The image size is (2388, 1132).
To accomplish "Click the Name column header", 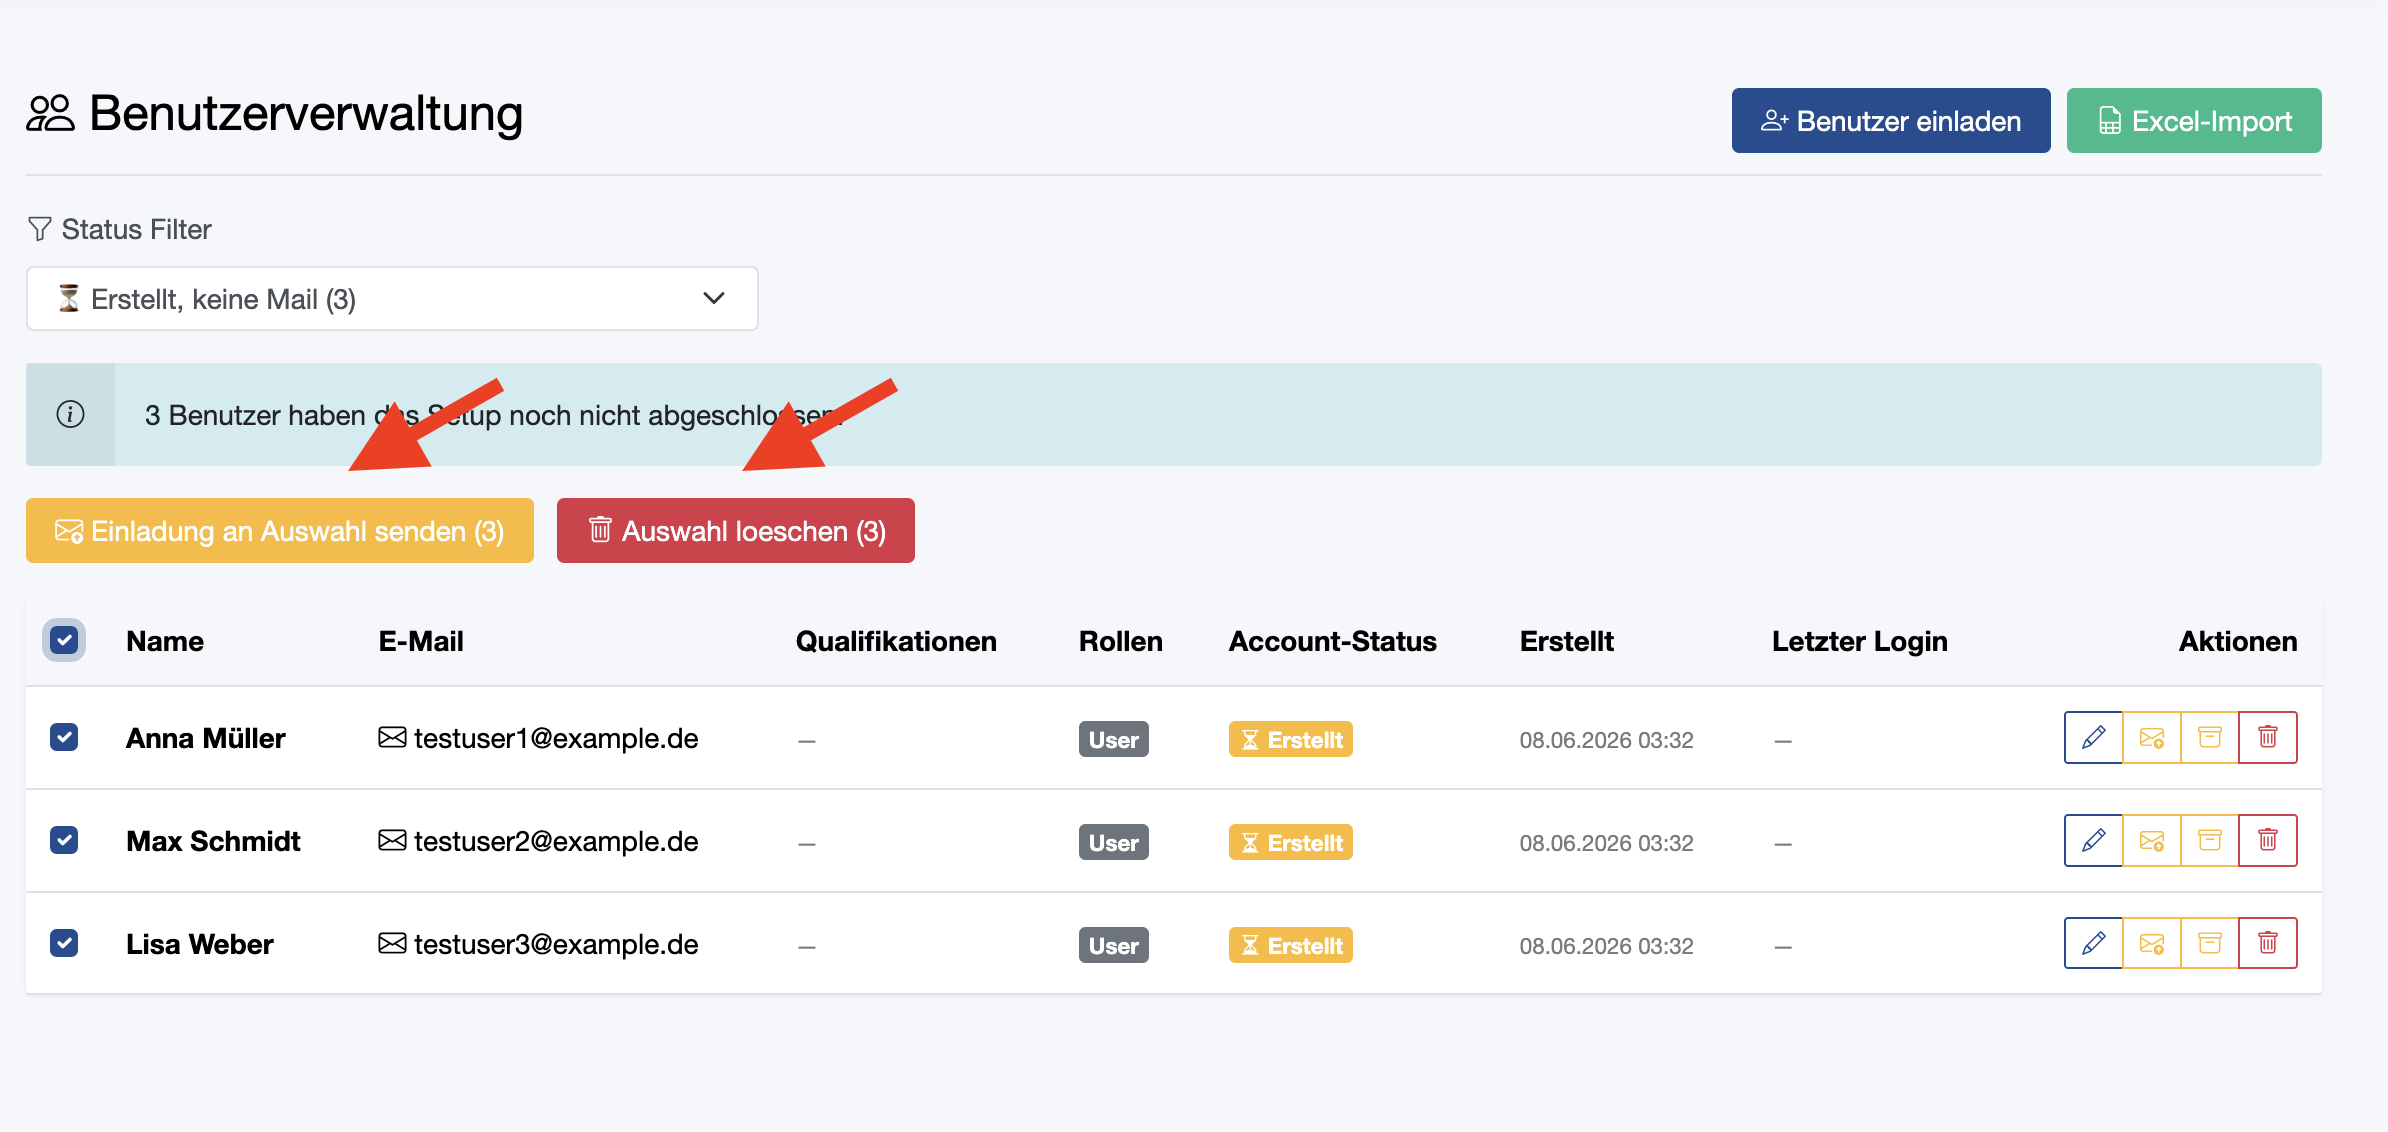I will coord(165,641).
